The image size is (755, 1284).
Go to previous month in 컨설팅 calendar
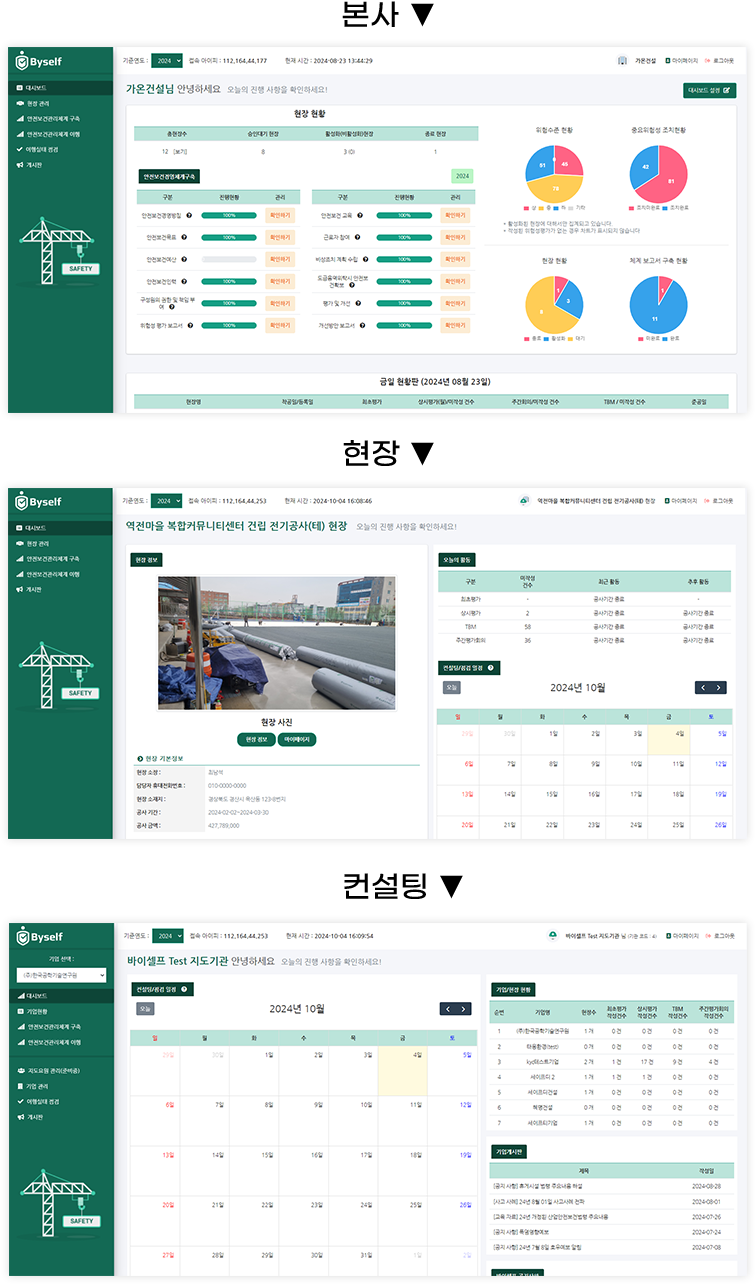click(x=448, y=1009)
